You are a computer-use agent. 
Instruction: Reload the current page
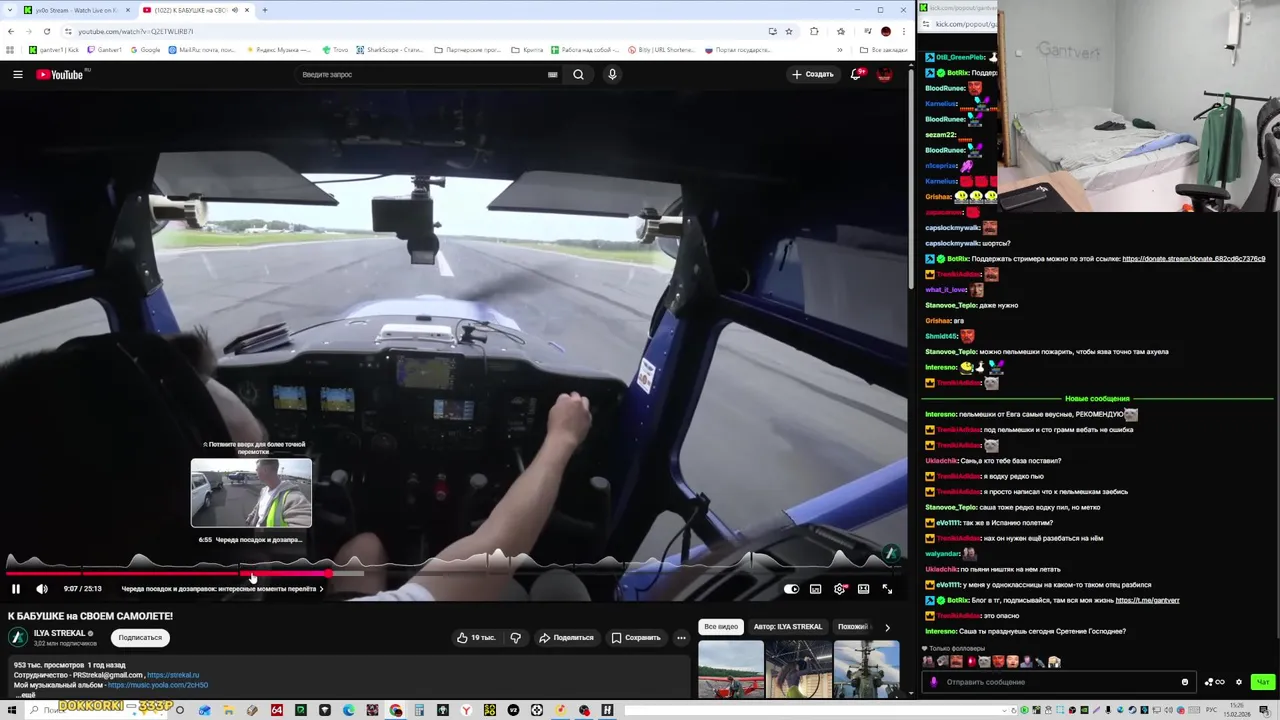pos(46,31)
